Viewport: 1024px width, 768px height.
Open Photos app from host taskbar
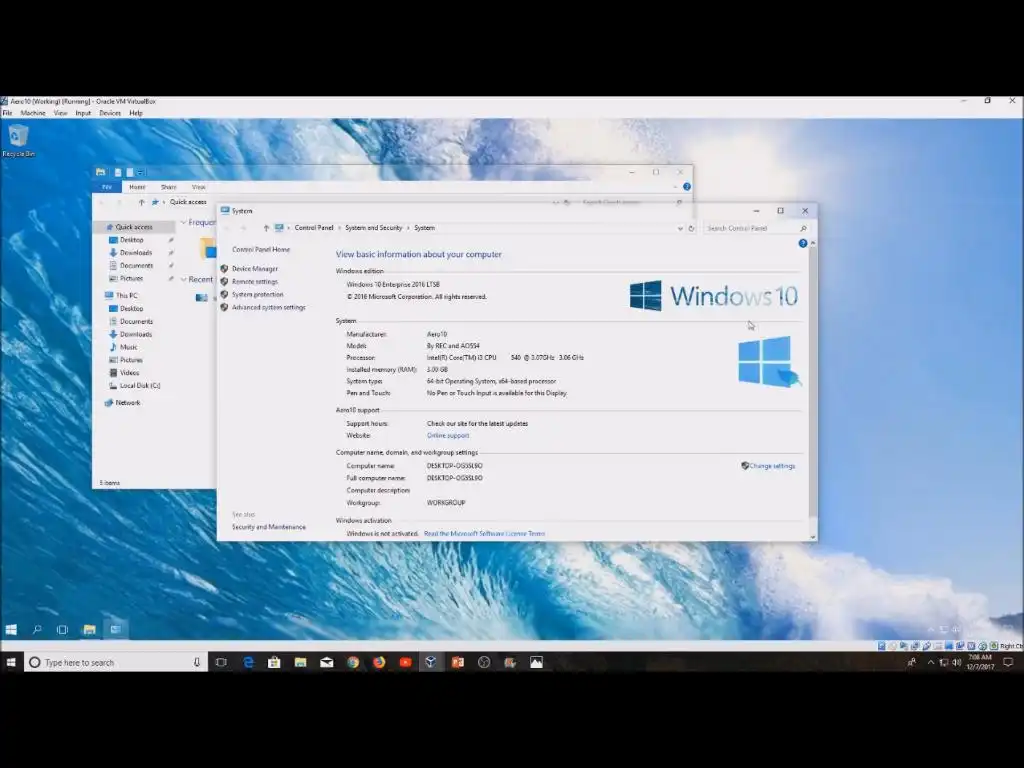tap(536, 662)
